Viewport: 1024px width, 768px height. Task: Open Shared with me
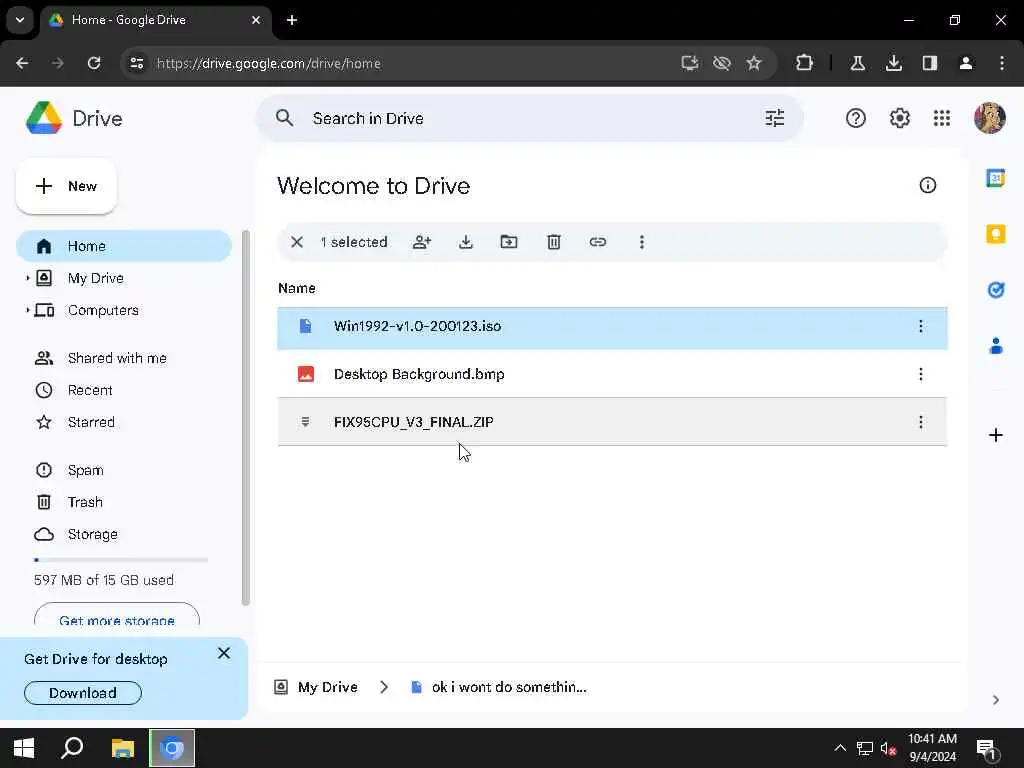(x=117, y=358)
